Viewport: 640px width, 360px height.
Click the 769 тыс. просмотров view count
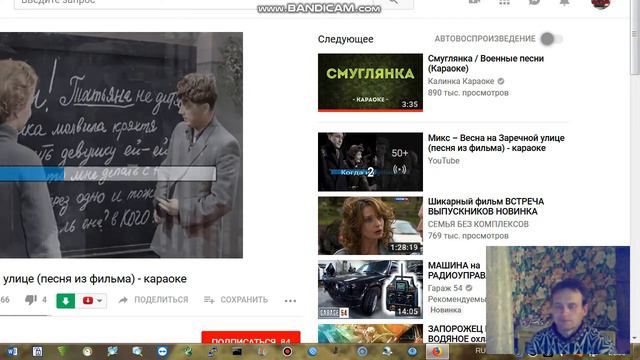tap(468, 236)
